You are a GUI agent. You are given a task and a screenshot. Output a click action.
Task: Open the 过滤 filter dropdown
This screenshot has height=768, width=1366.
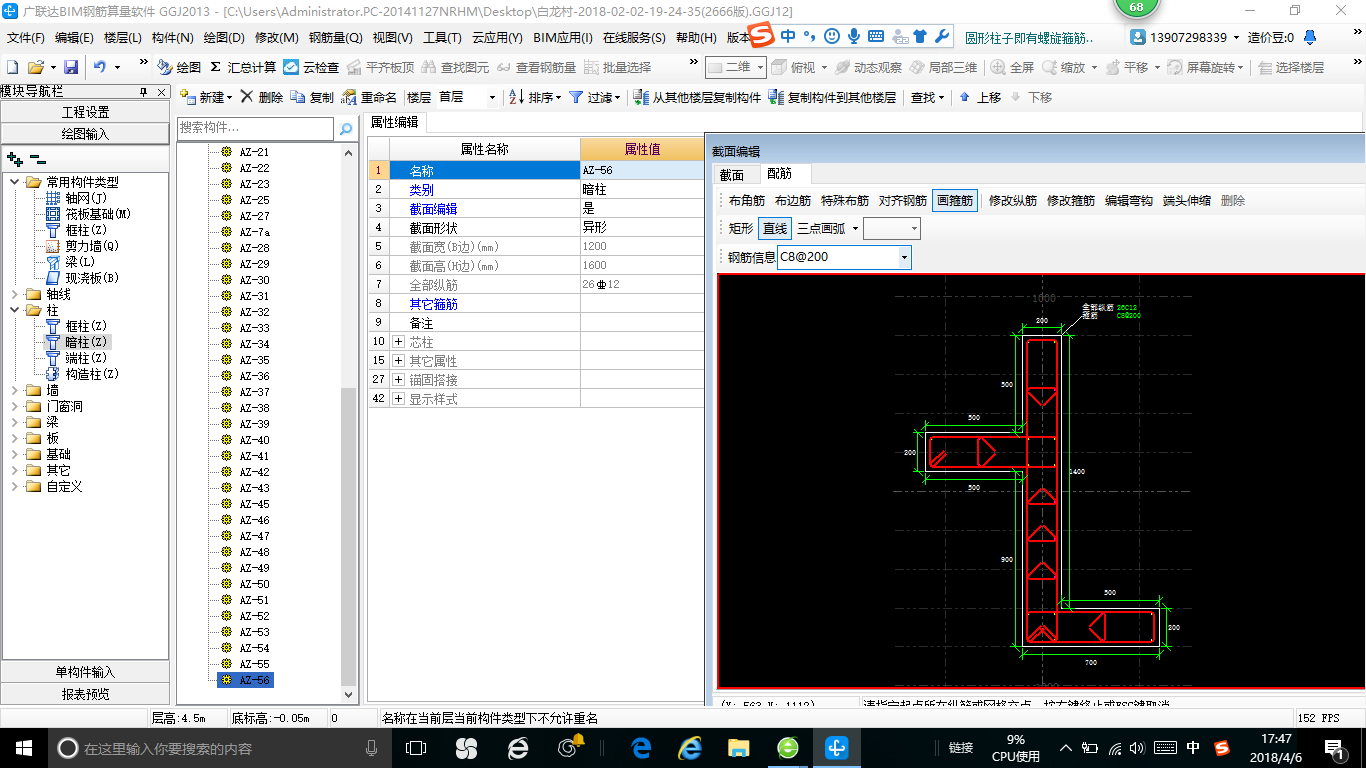pos(594,97)
